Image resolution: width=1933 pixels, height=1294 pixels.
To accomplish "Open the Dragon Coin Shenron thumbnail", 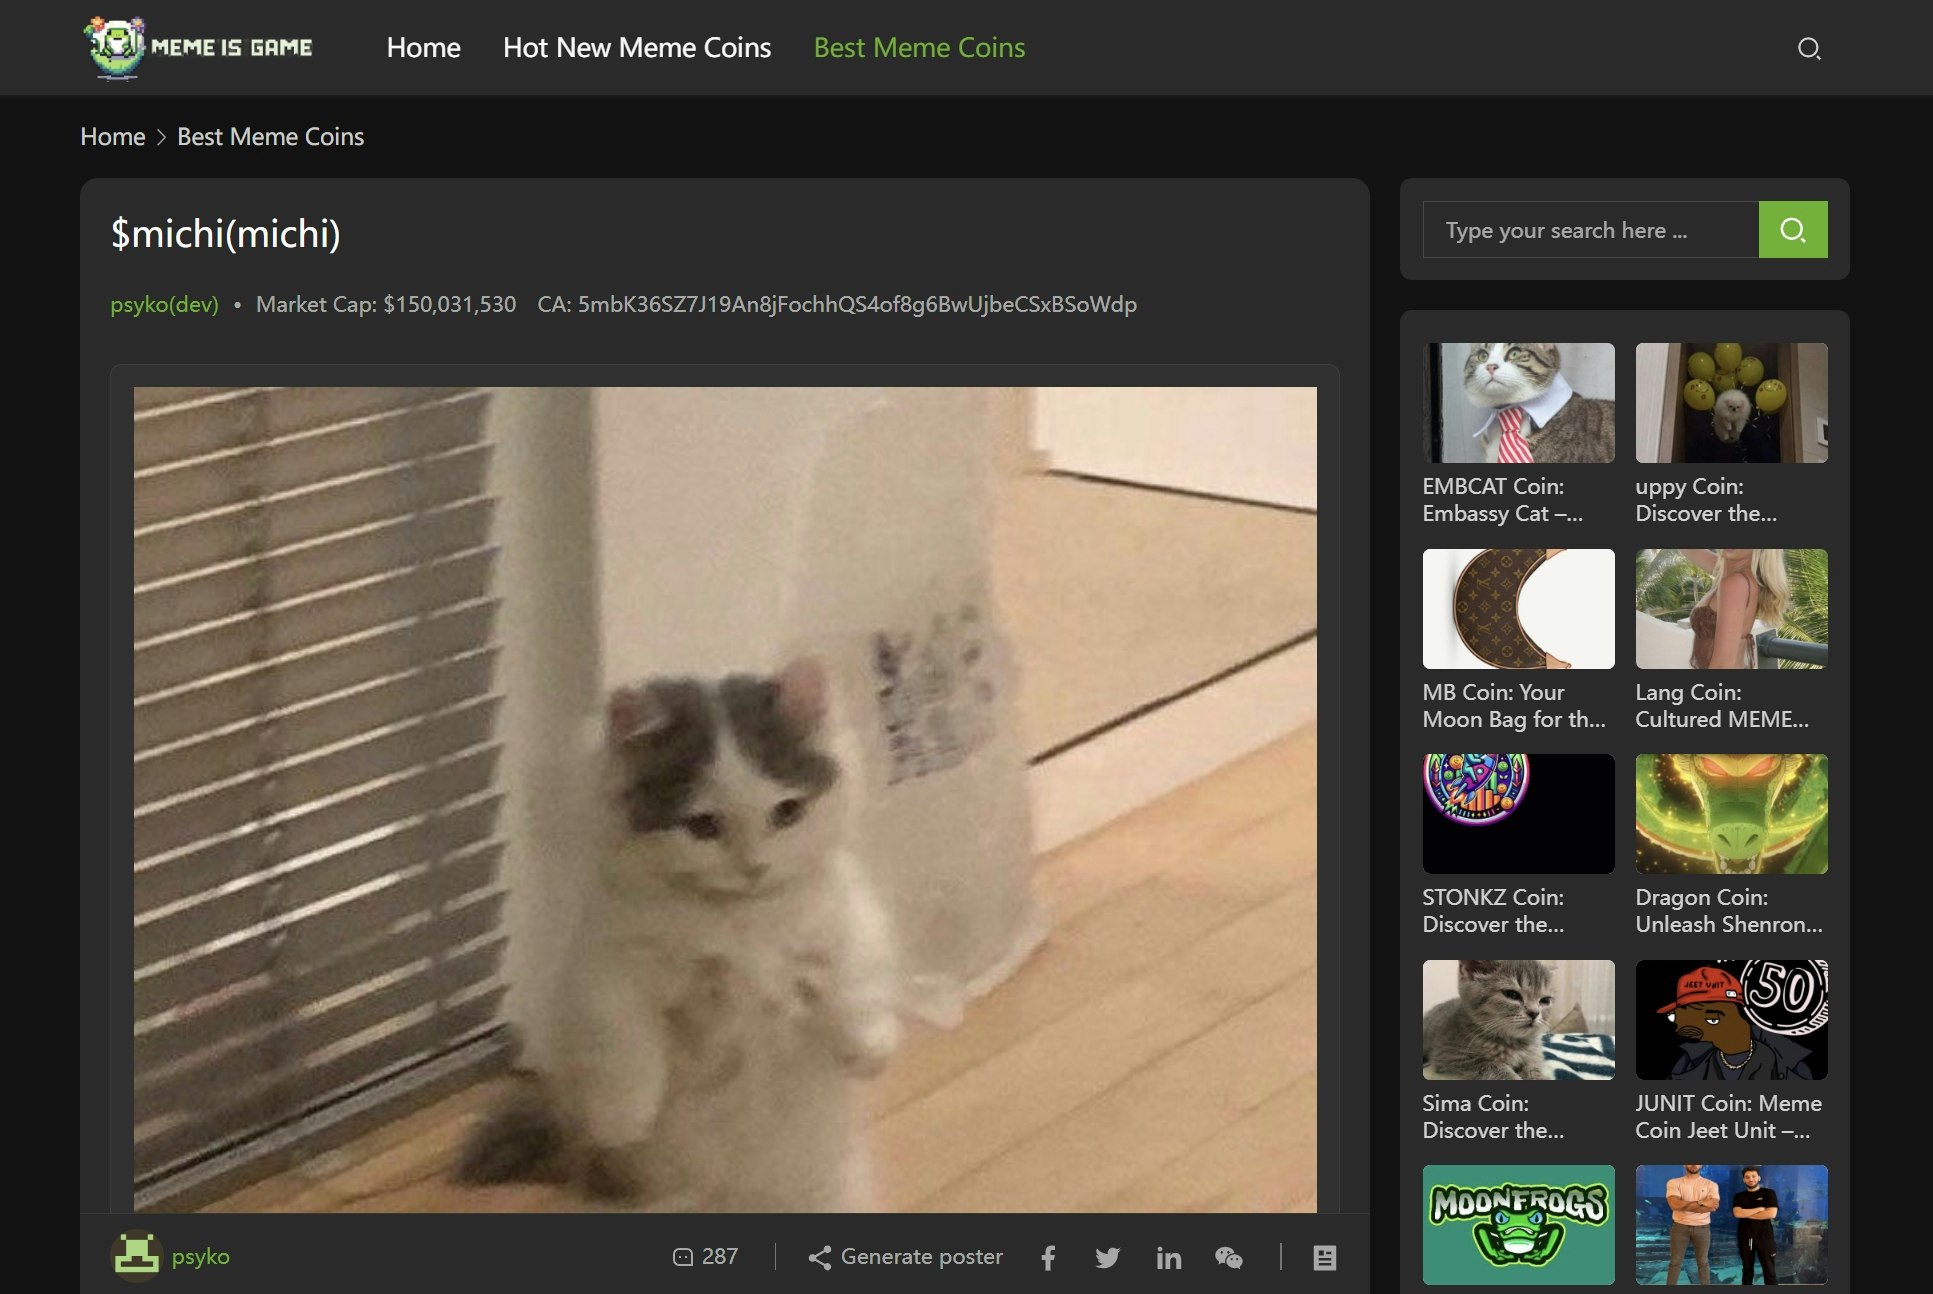I will pos(1731,814).
